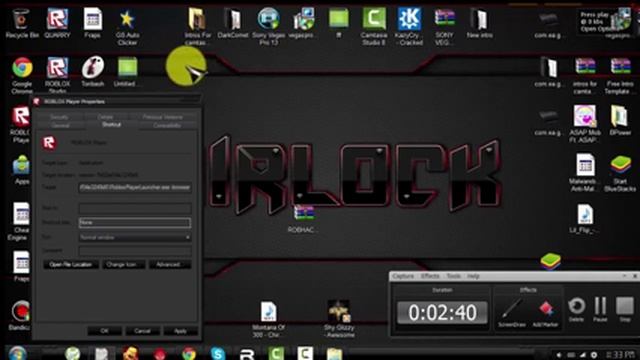Select the GS Auto Clicker star icon
The height and width of the screenshot is (360, 640).
(127, 26)
